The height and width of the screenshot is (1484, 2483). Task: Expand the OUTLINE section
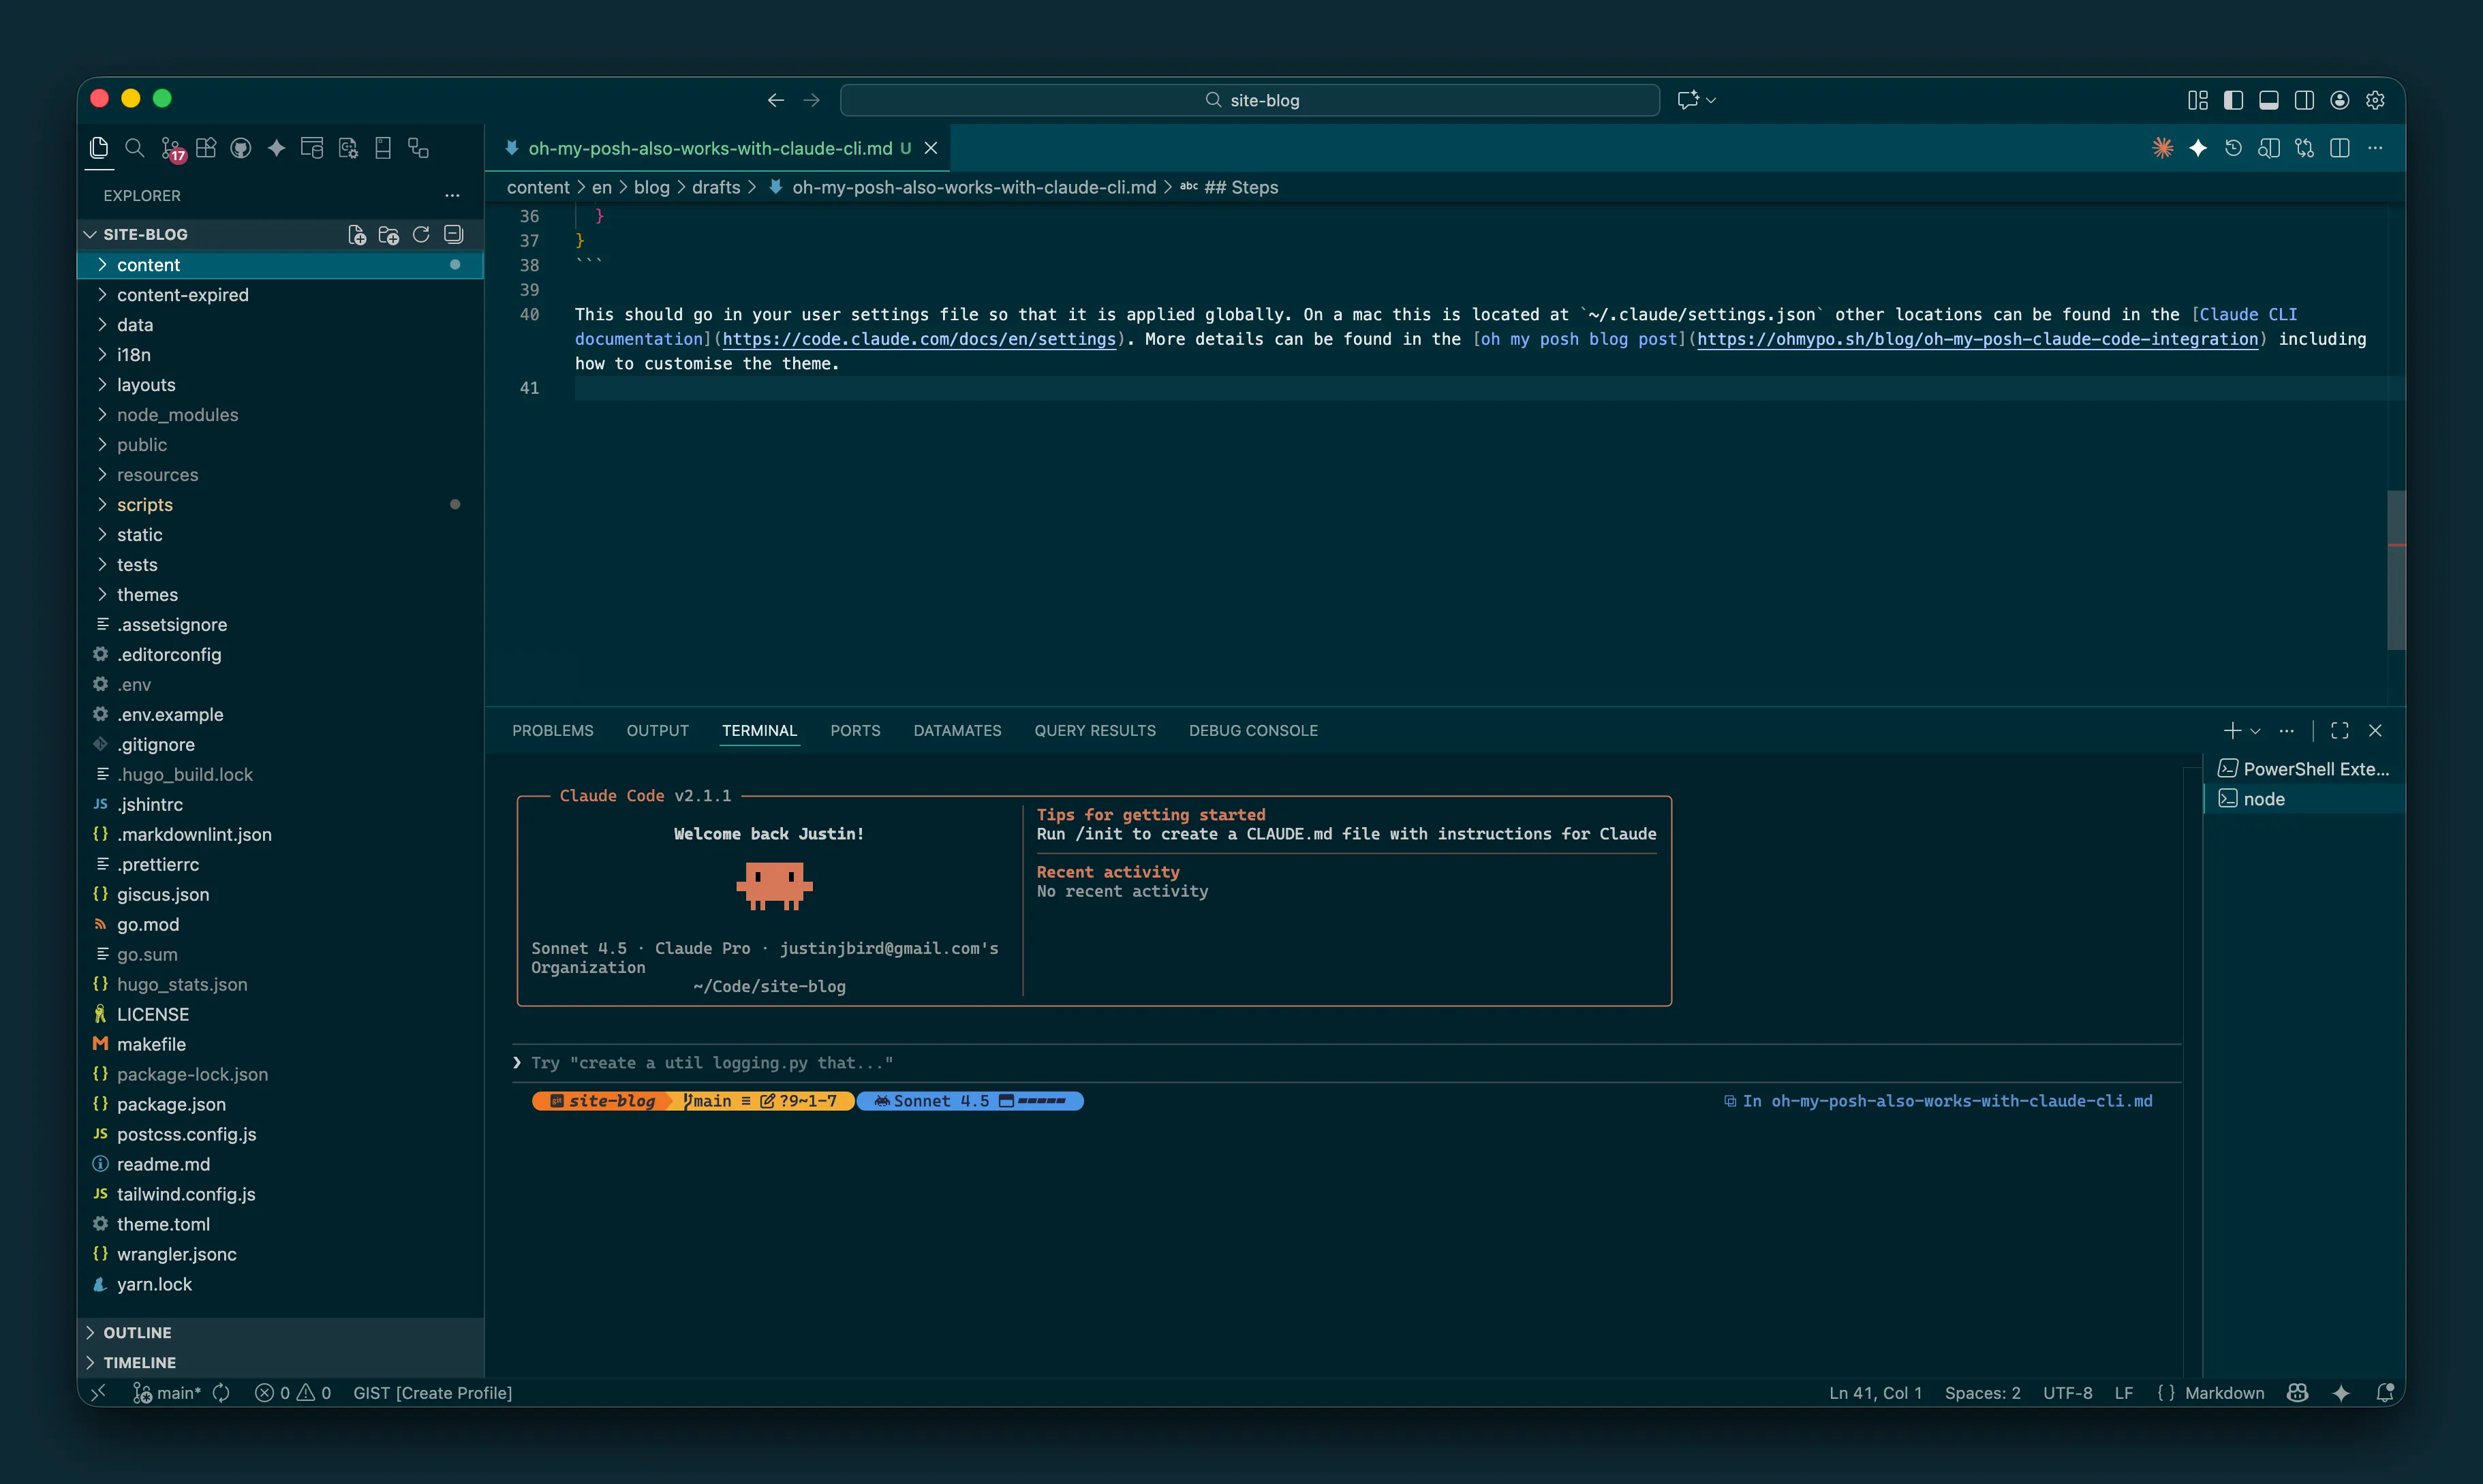[280, 1333]
